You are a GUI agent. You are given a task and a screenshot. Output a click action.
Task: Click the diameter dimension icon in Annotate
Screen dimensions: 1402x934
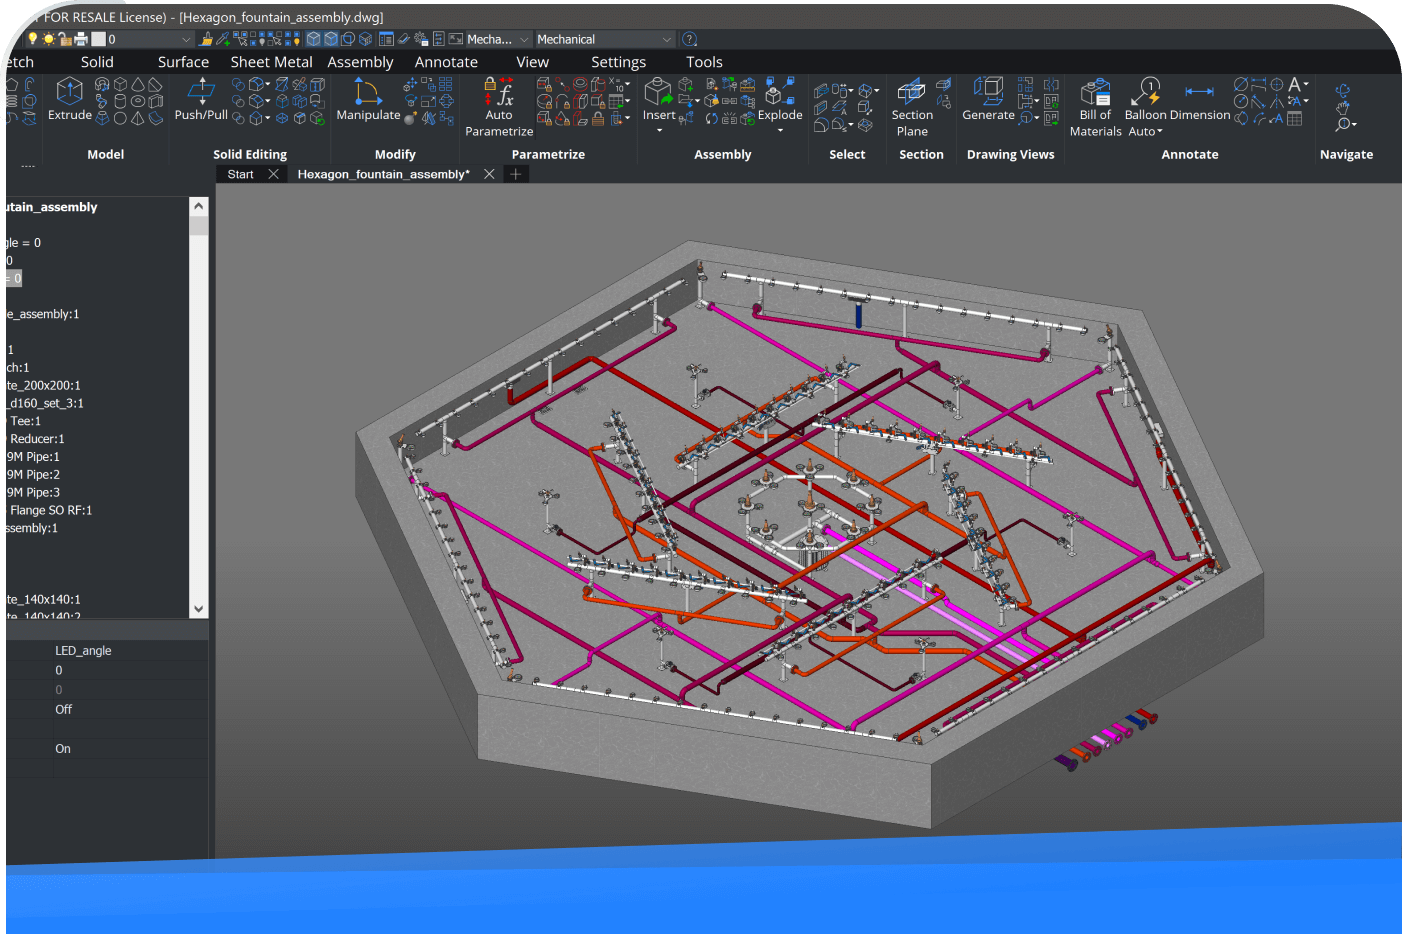pos(1241,85)
